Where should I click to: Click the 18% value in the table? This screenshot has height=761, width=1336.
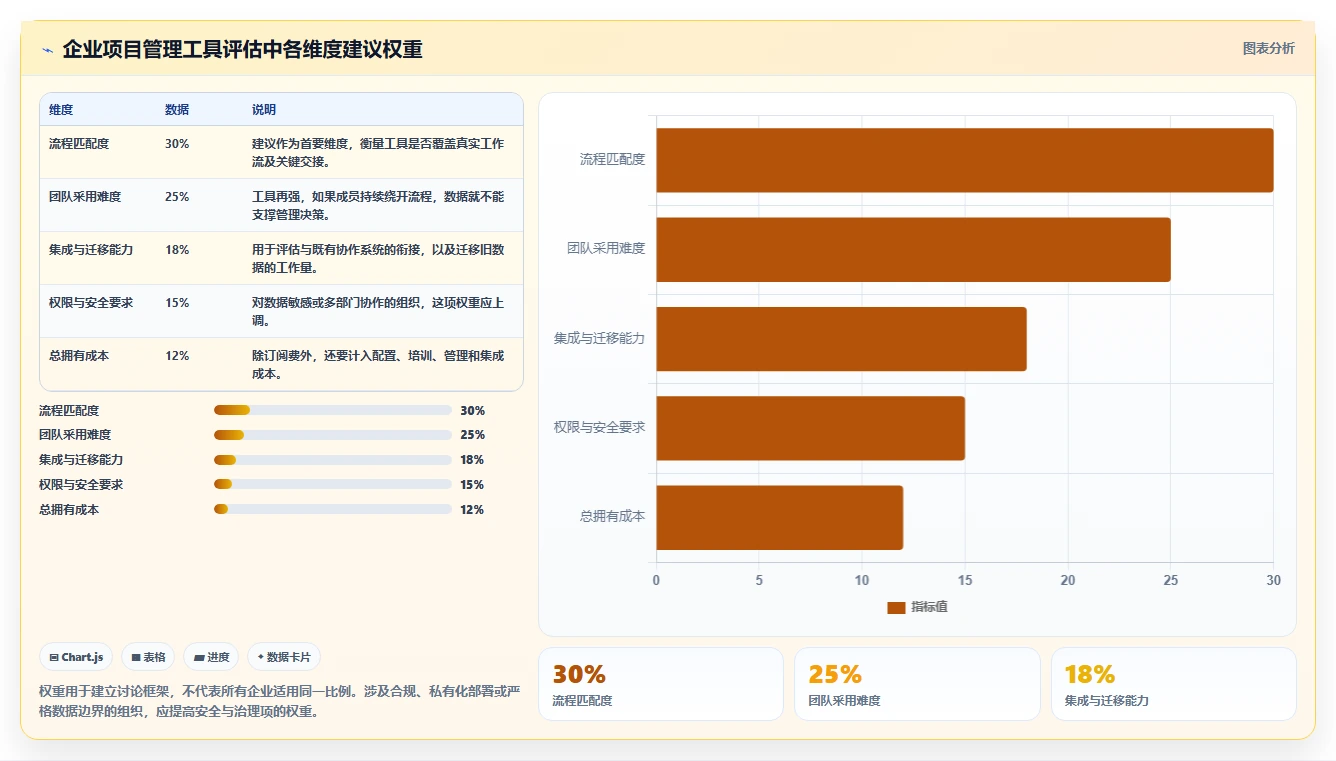click(x=177, y=250)
